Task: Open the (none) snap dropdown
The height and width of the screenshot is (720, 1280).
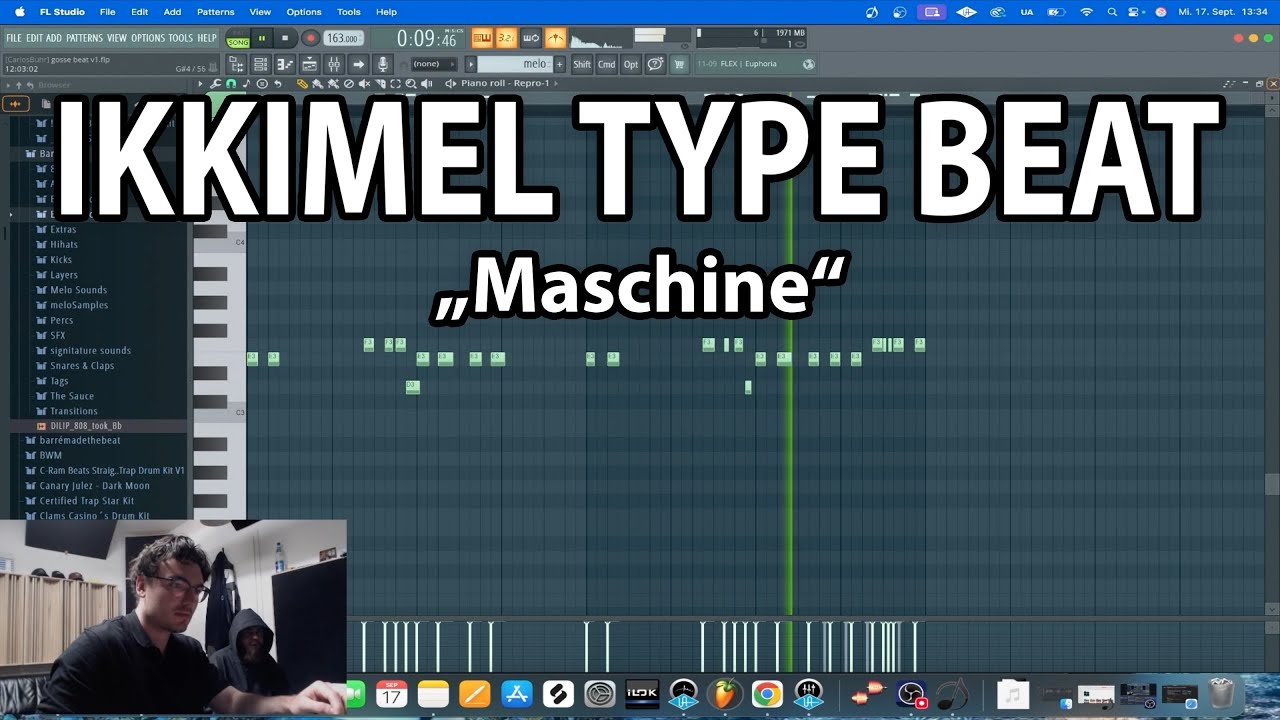Action: pyautogui.click(x=434, y=64)
